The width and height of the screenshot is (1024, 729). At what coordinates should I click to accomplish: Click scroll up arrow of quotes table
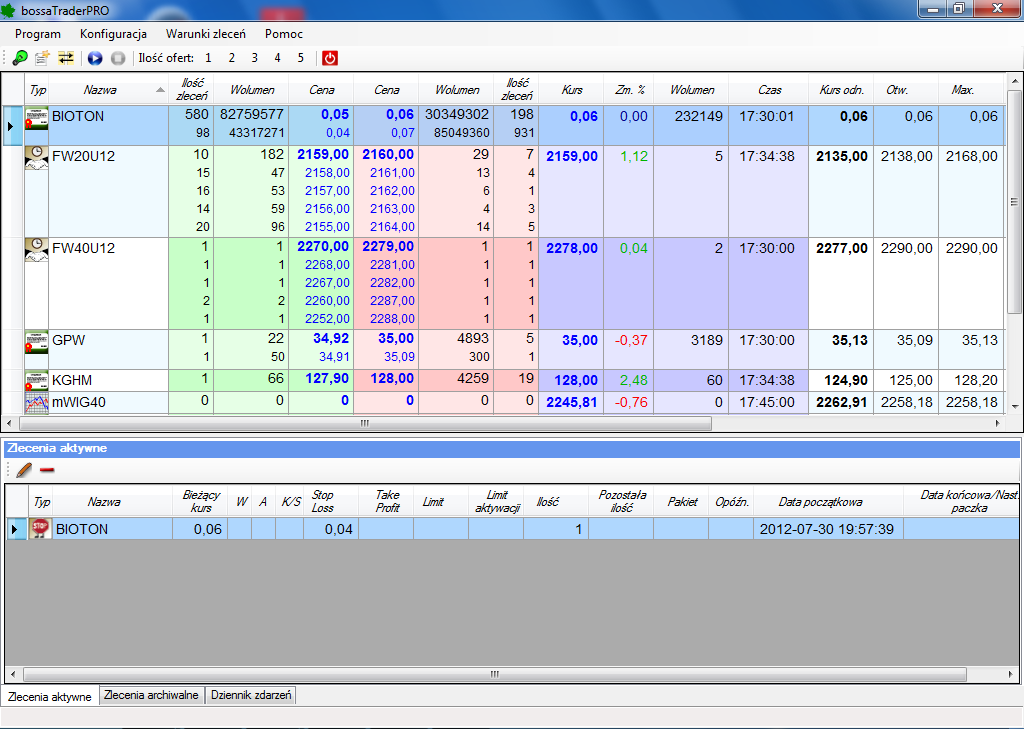pos(1014,81)
